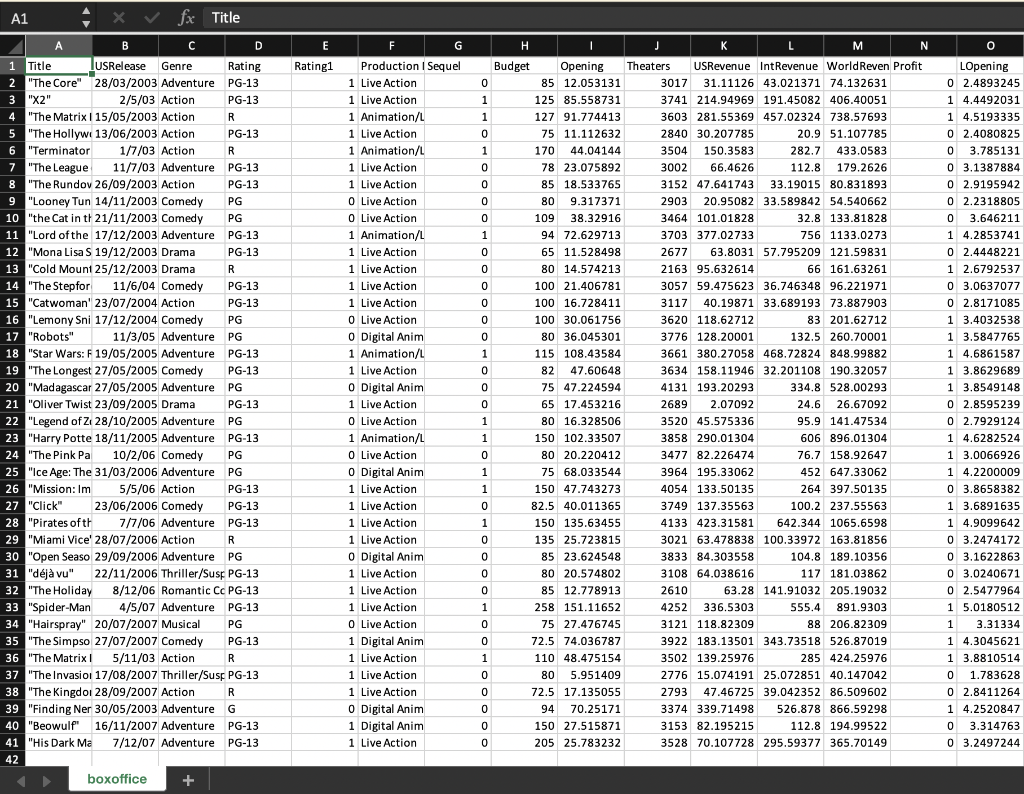Click the right sheet navigation arrow
The height and width of the screenshot is (794, 1024).
click(x=45, y=778)
